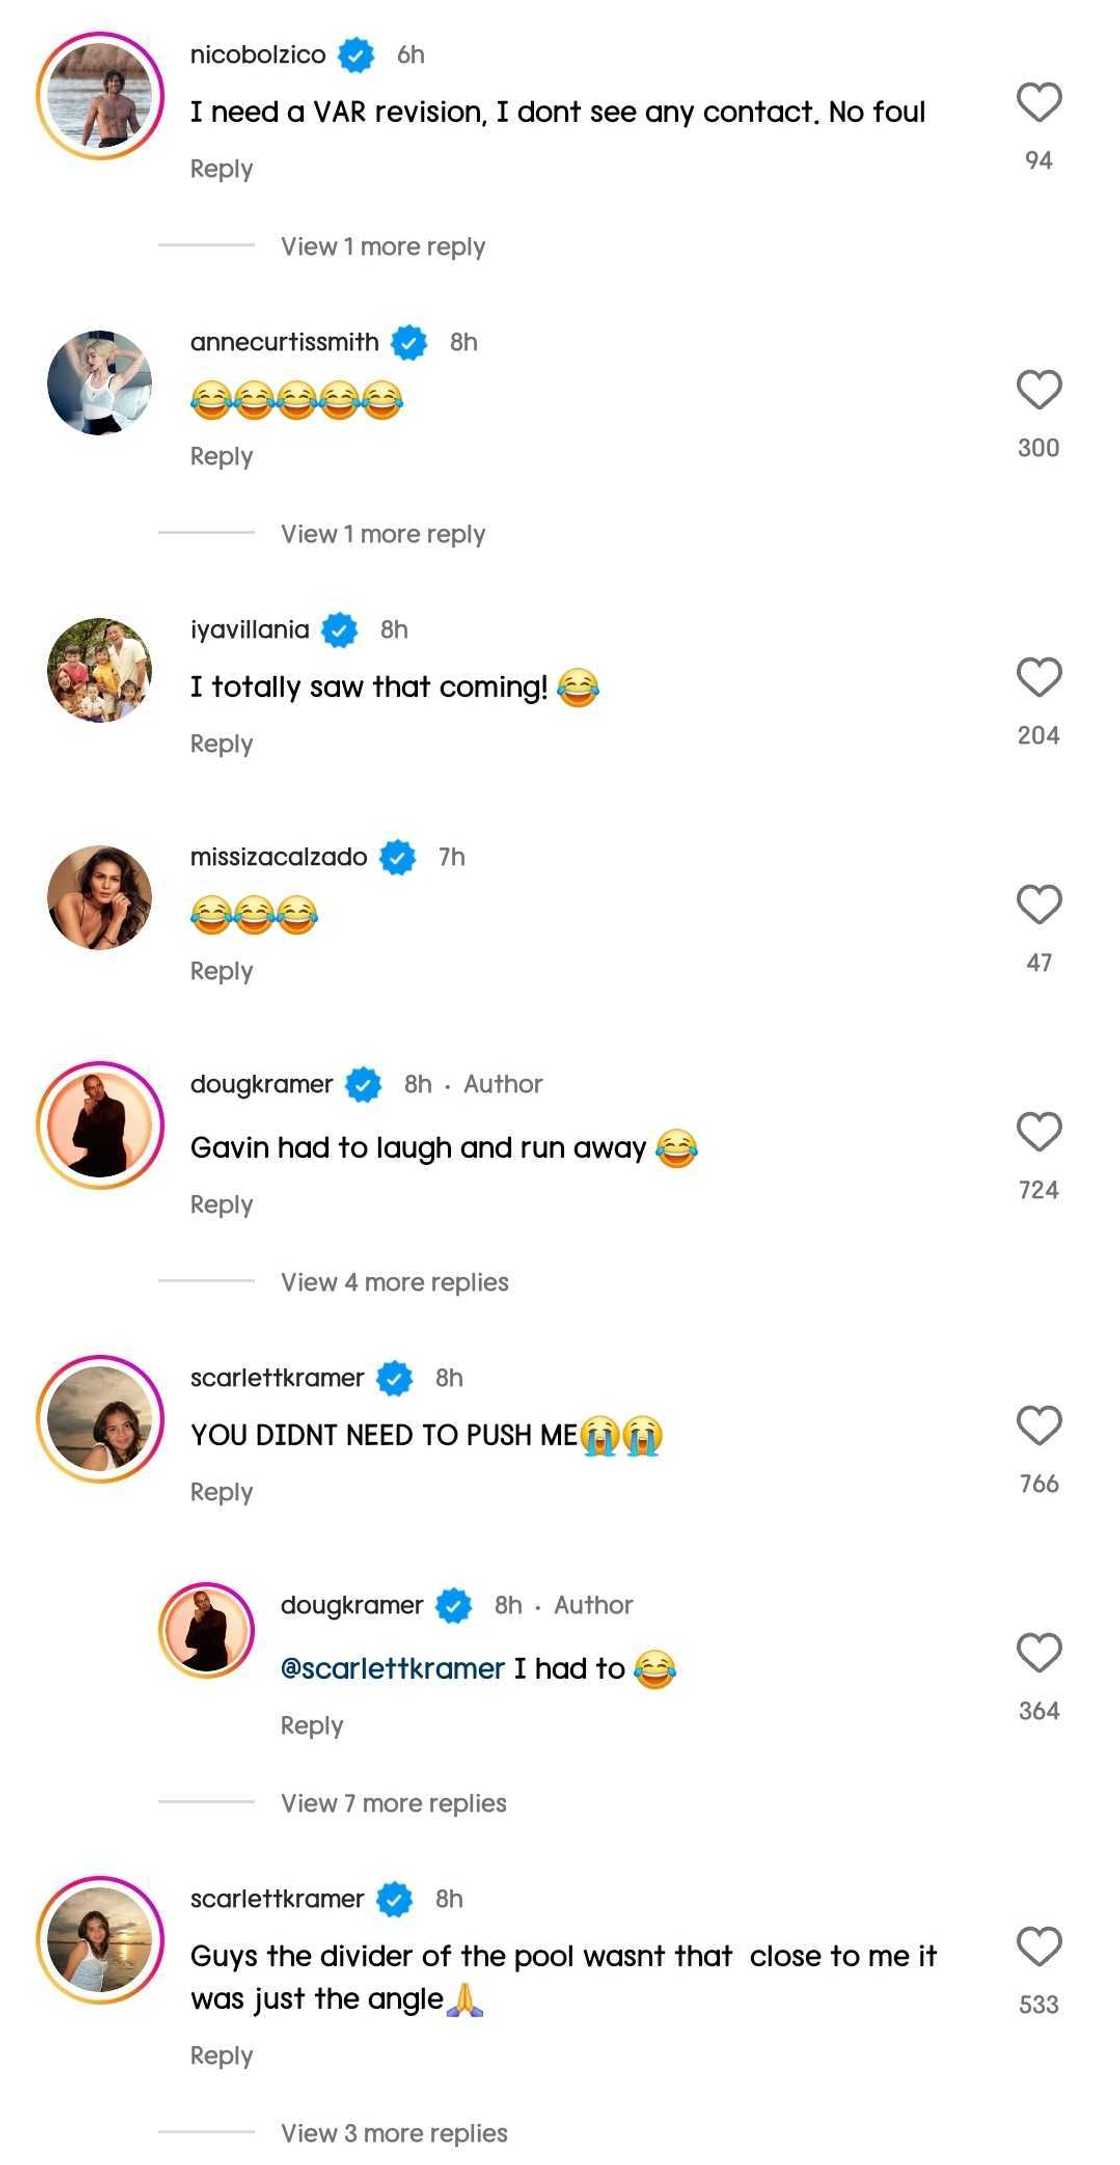Screen dimensions: 1120x2165
Task: Heart dougkramer's 'I had to' reply
Action: [1038, 1653]
